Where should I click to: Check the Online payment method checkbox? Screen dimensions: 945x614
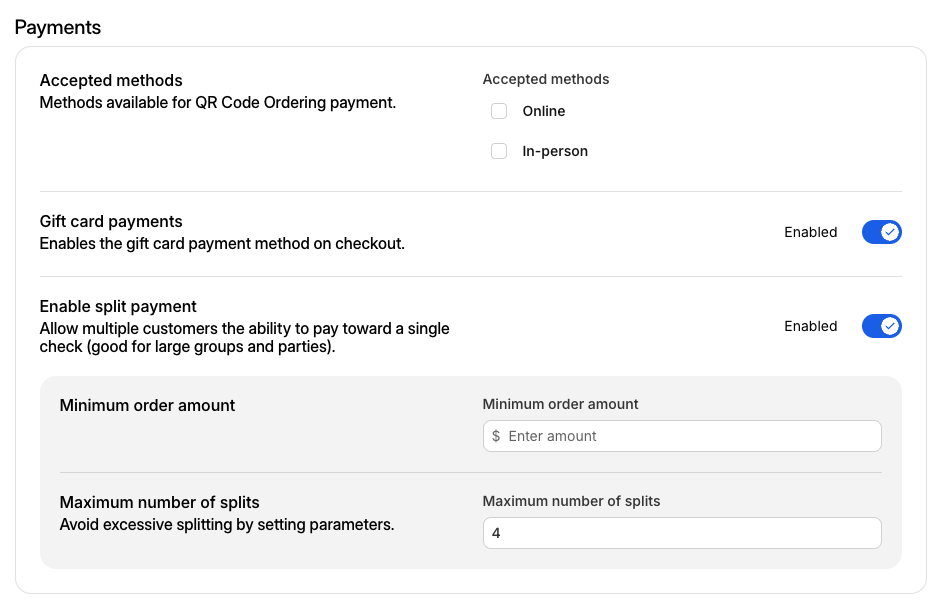click(x=499, y=111)
